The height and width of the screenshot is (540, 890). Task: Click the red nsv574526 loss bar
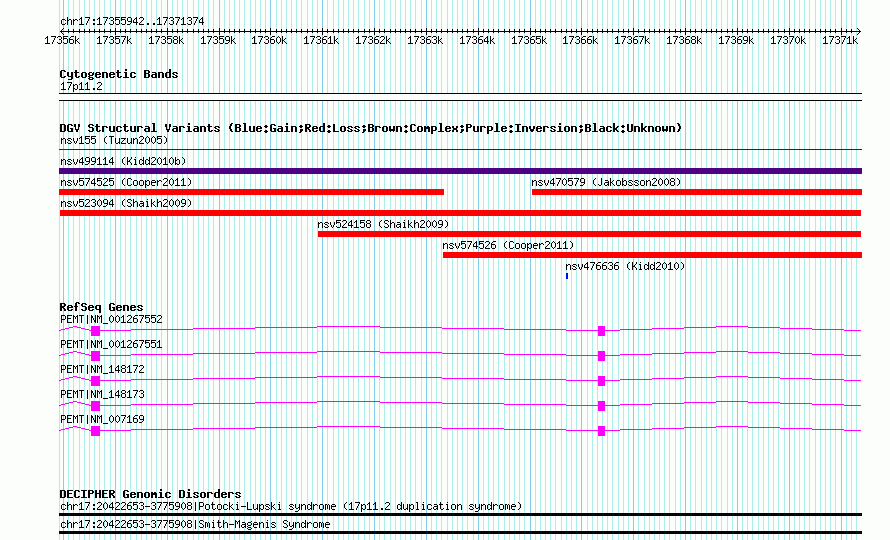click(652, 255)
